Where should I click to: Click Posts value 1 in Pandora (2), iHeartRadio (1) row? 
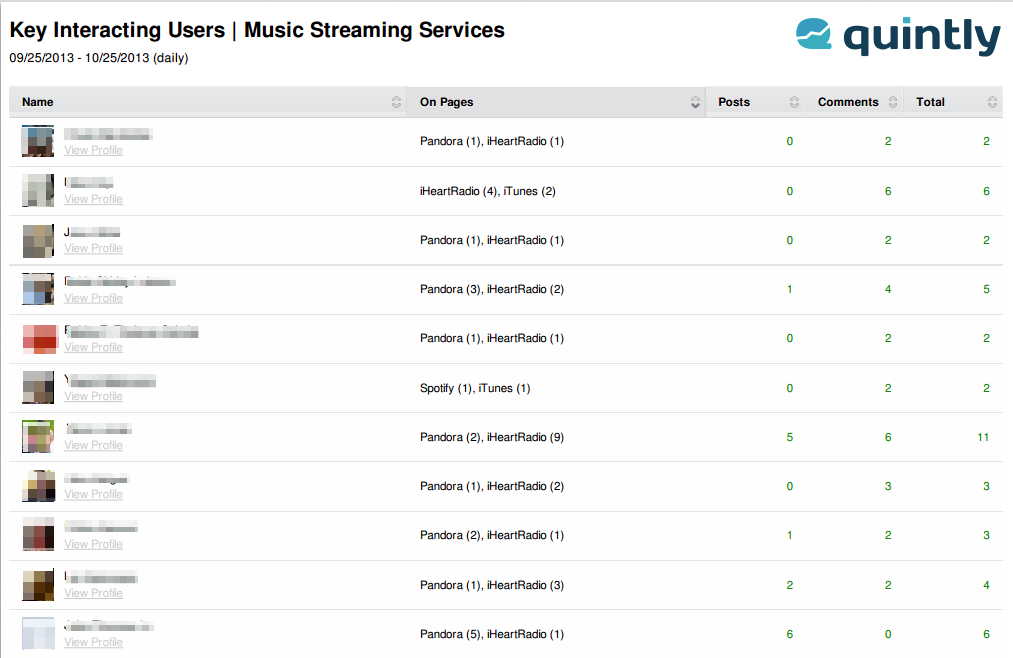click(x=789, y=535)
